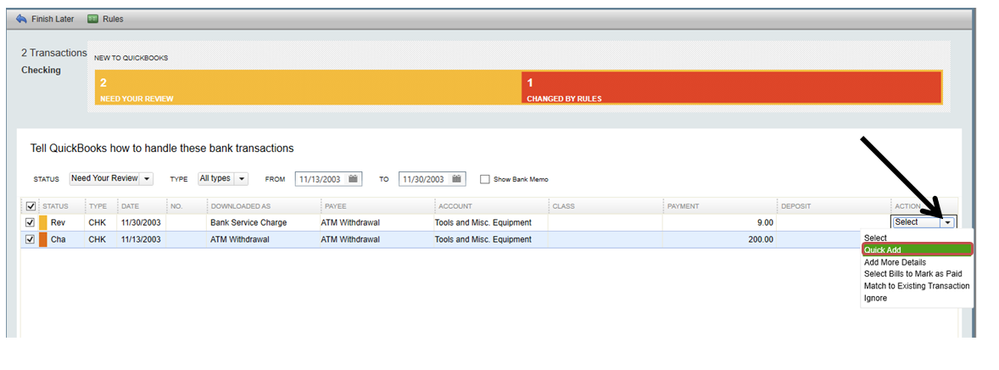Click ATM Withdrawal in Downloaded As column
The image size is (999, 370).
point(240,239)
